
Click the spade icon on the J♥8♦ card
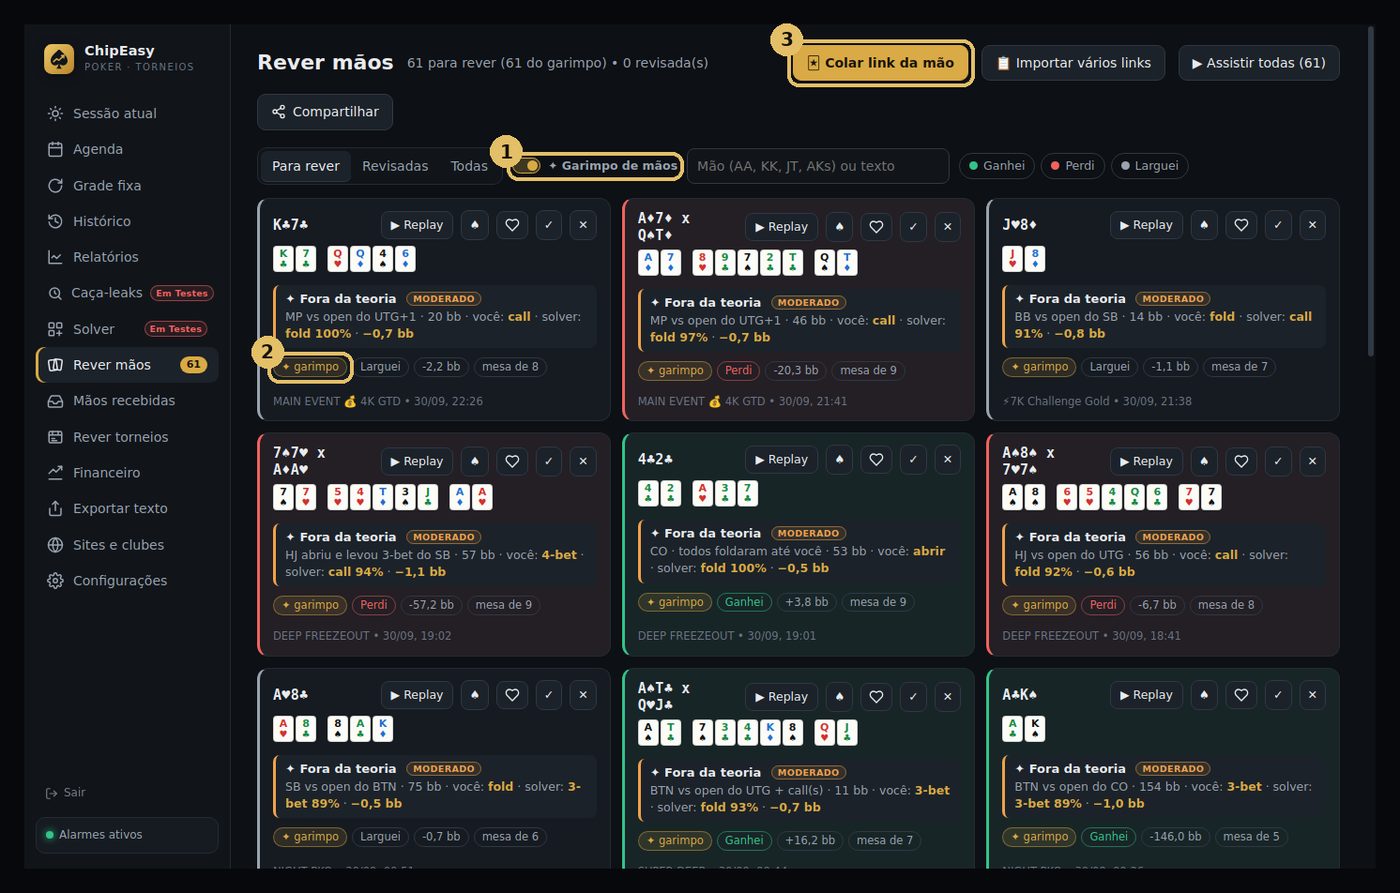click(1204, 225)
